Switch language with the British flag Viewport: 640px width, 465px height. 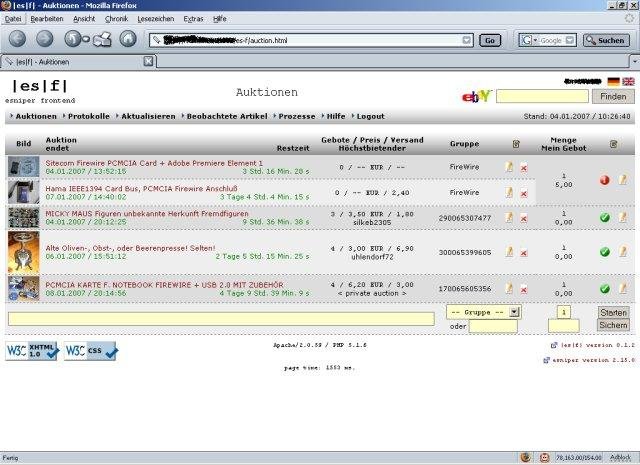628,82
